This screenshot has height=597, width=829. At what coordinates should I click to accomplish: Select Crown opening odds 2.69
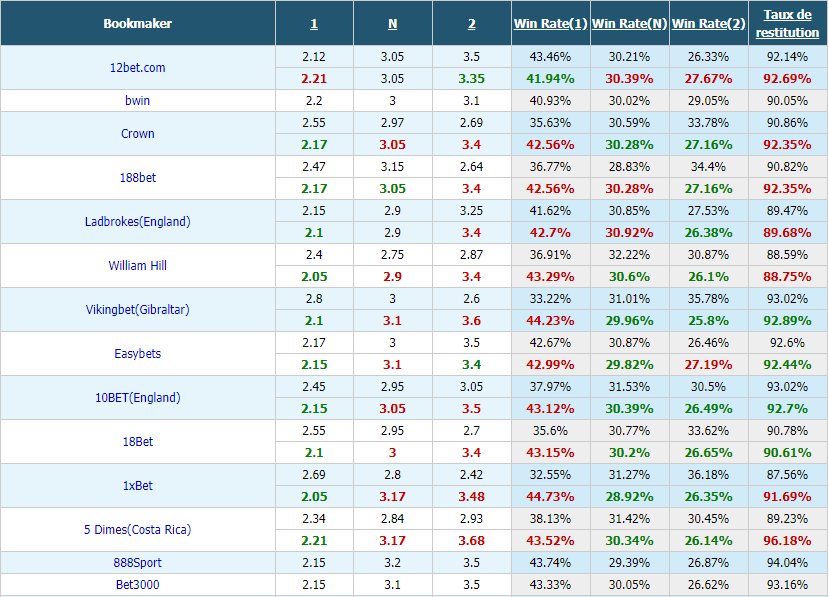[472, 123]
